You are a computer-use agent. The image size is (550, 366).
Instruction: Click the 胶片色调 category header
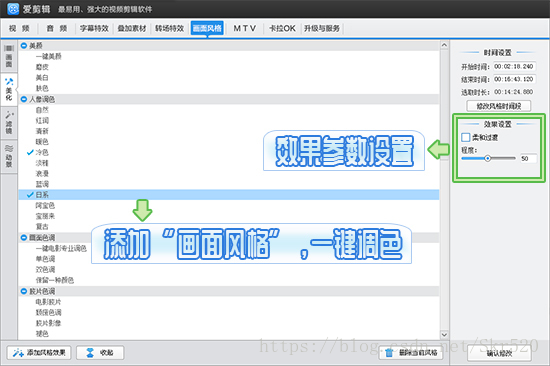[229, 291]
